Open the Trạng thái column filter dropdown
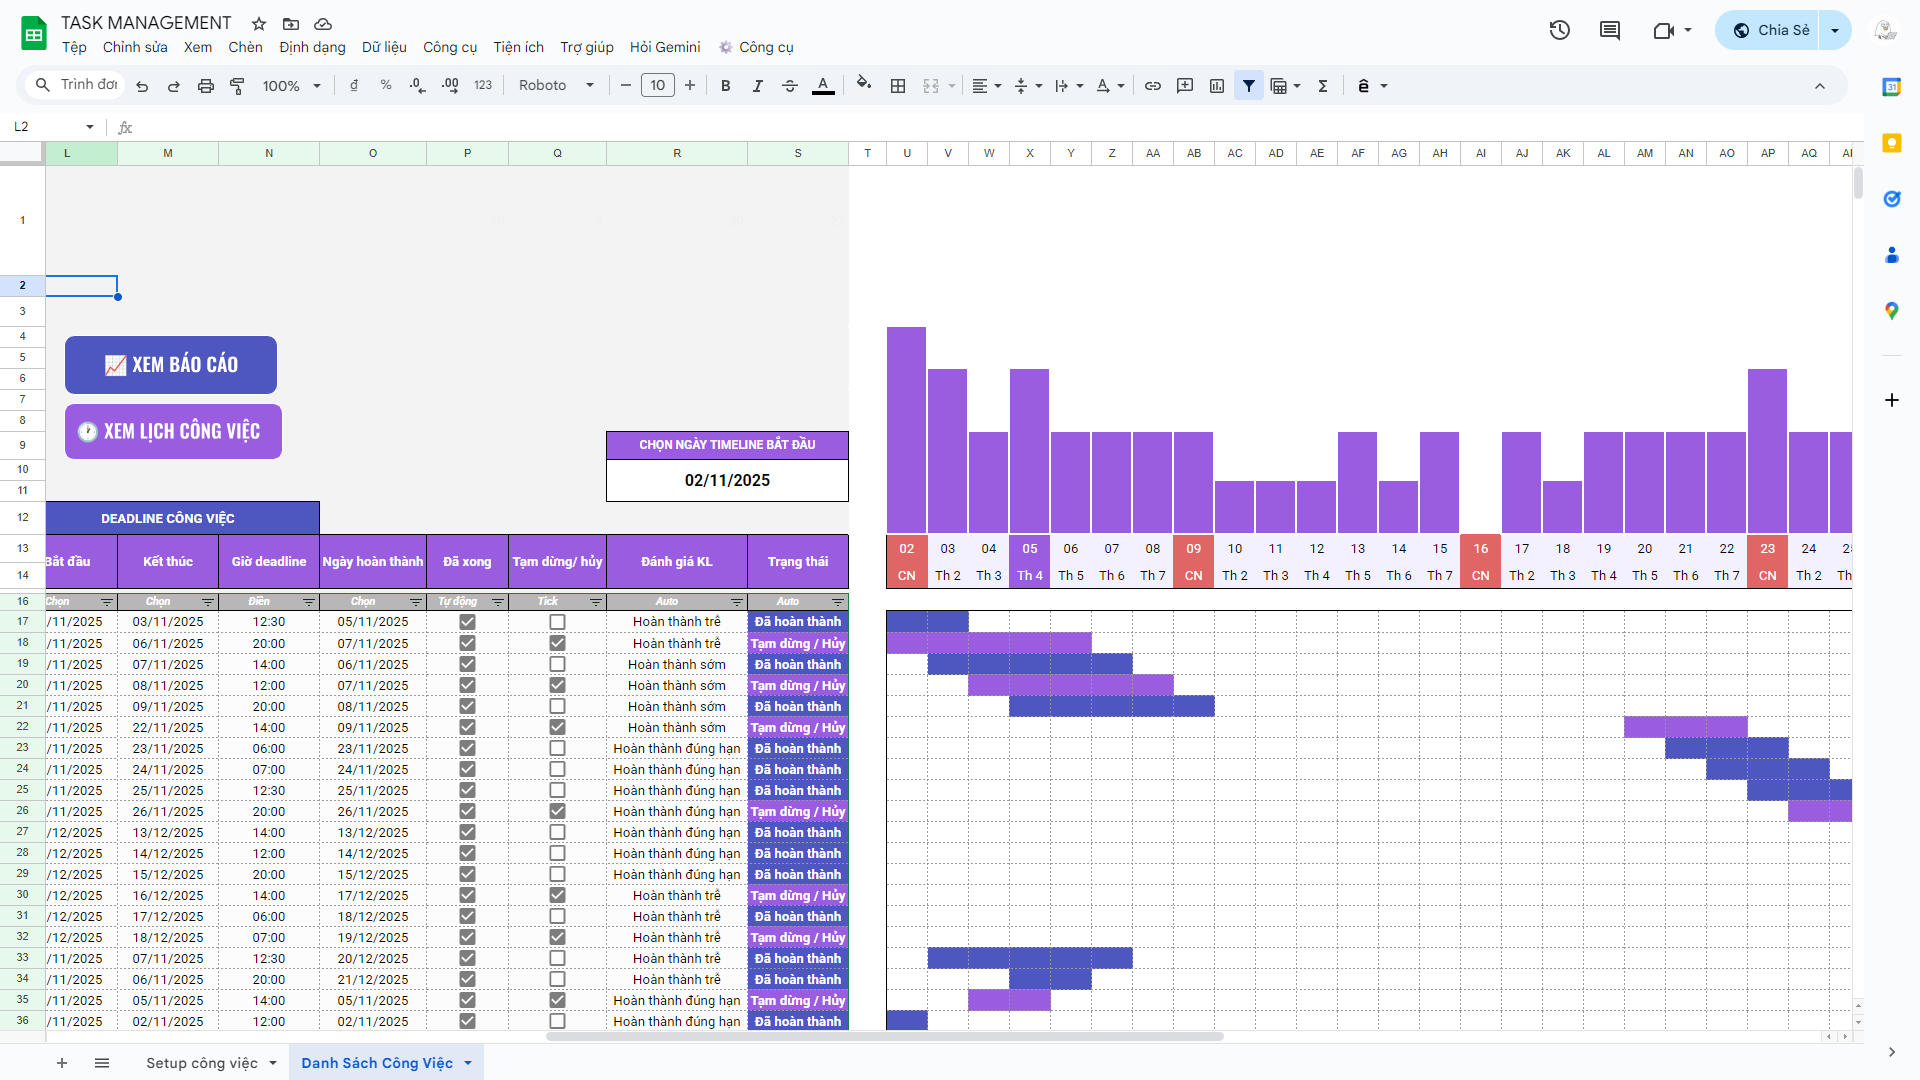The image size is (1920, 1080). (x=838, y=602)
